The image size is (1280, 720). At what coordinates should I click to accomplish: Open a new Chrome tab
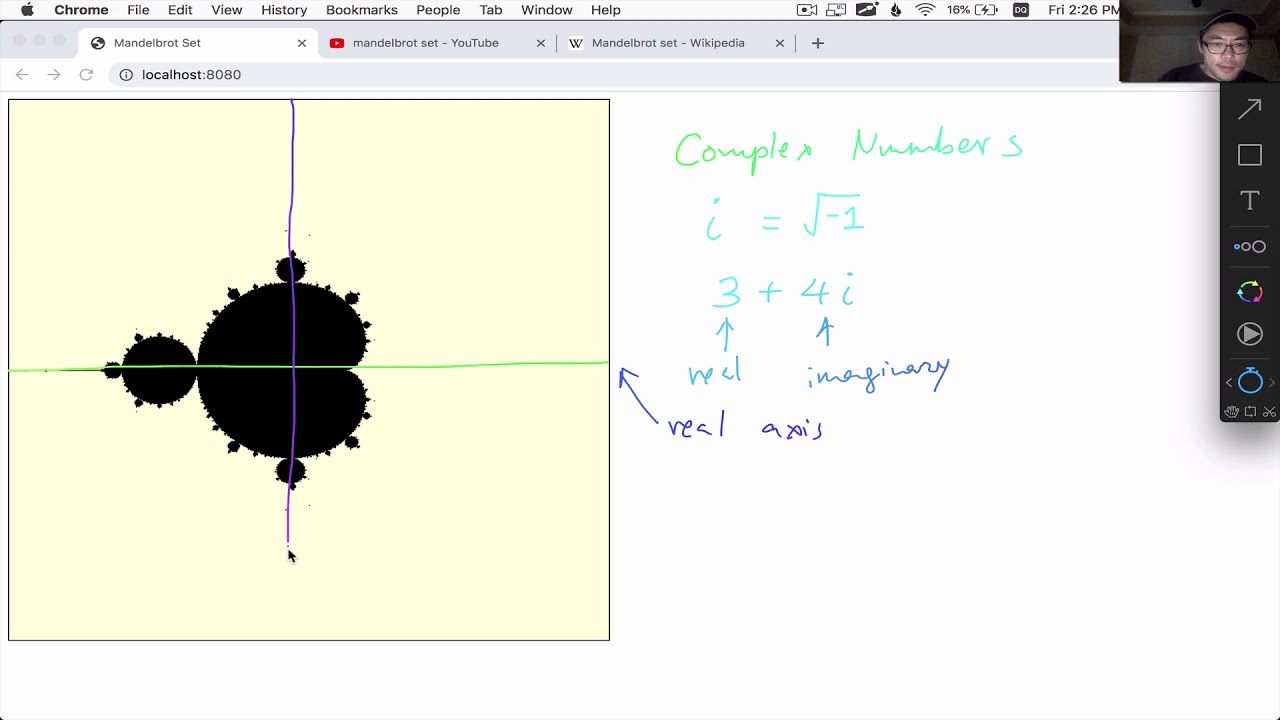tap(817, 43)
